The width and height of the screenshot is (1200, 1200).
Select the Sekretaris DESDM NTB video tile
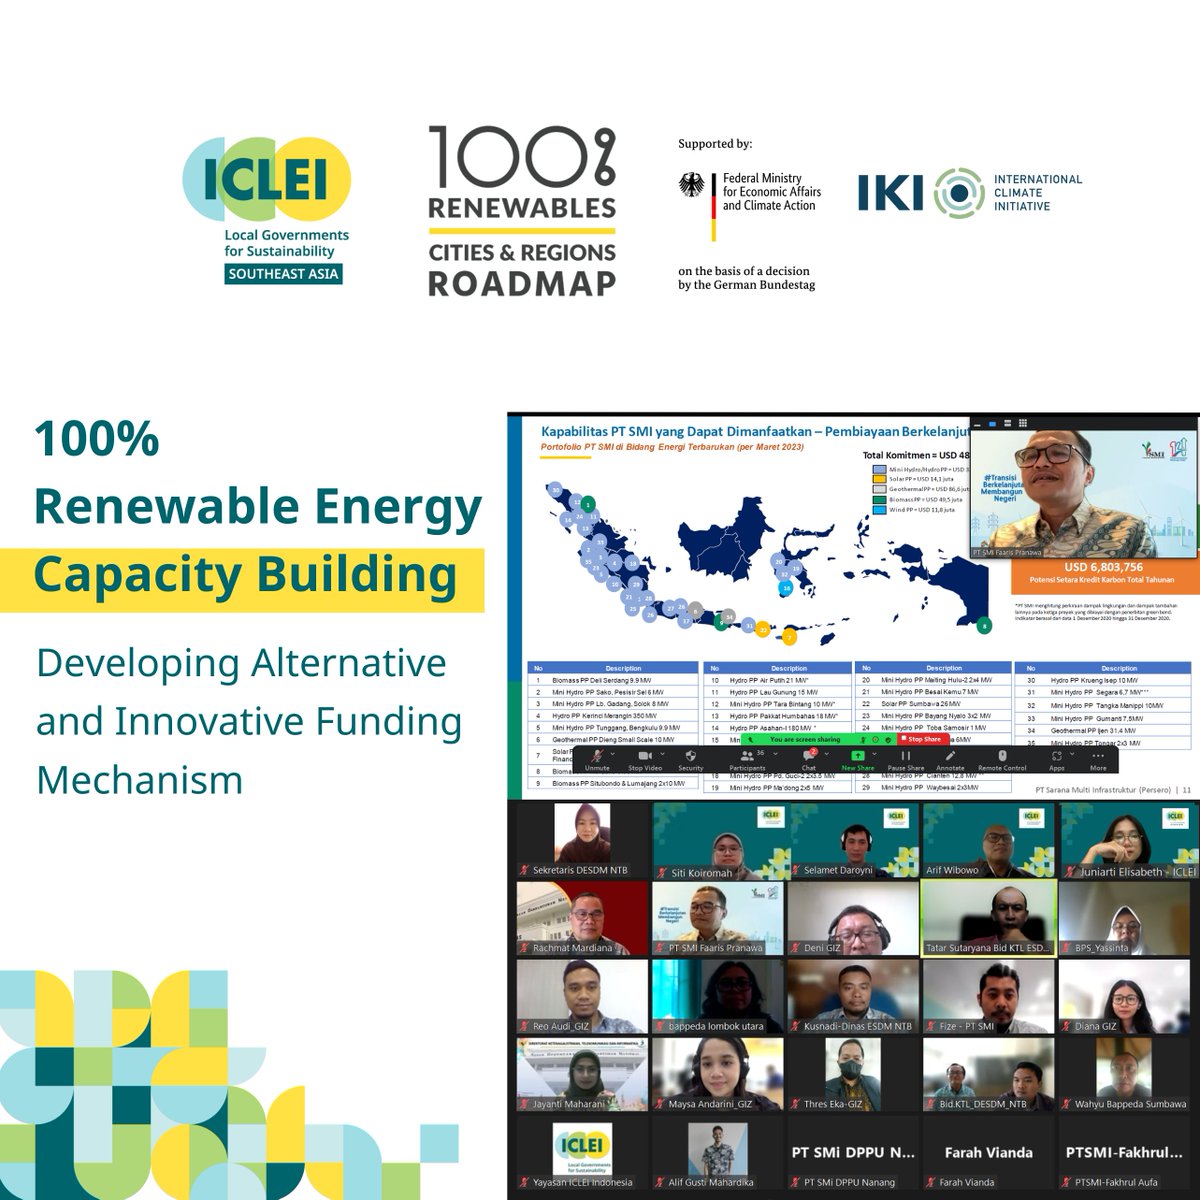click(x=581, y=840)
